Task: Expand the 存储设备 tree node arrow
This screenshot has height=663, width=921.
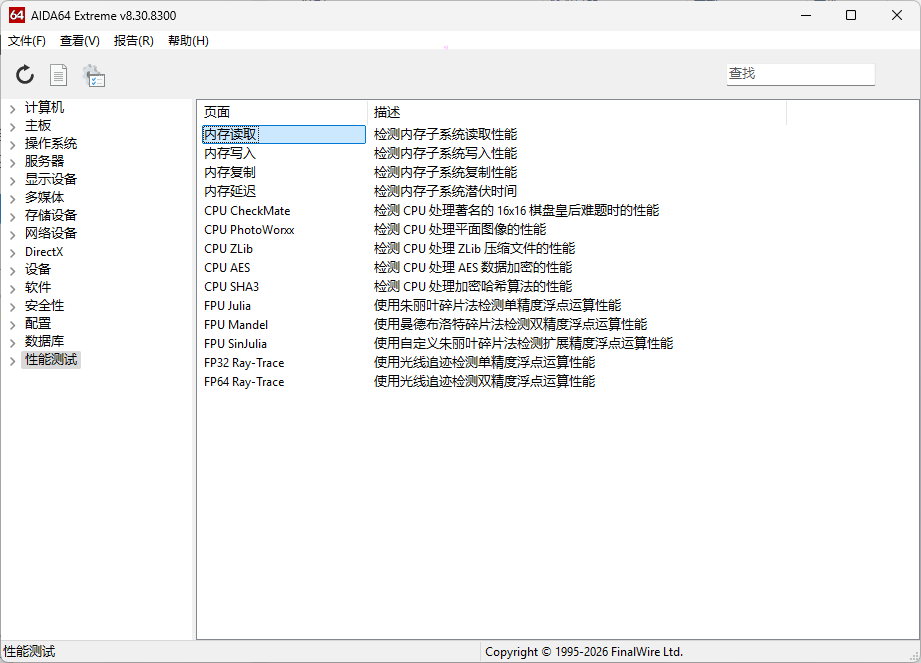Action: click(x=12, y=217)
